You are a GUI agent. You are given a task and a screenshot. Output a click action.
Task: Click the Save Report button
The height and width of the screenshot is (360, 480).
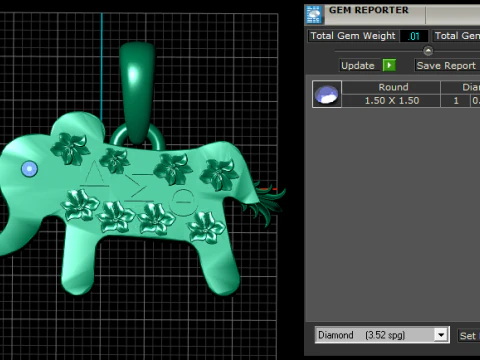447,65
